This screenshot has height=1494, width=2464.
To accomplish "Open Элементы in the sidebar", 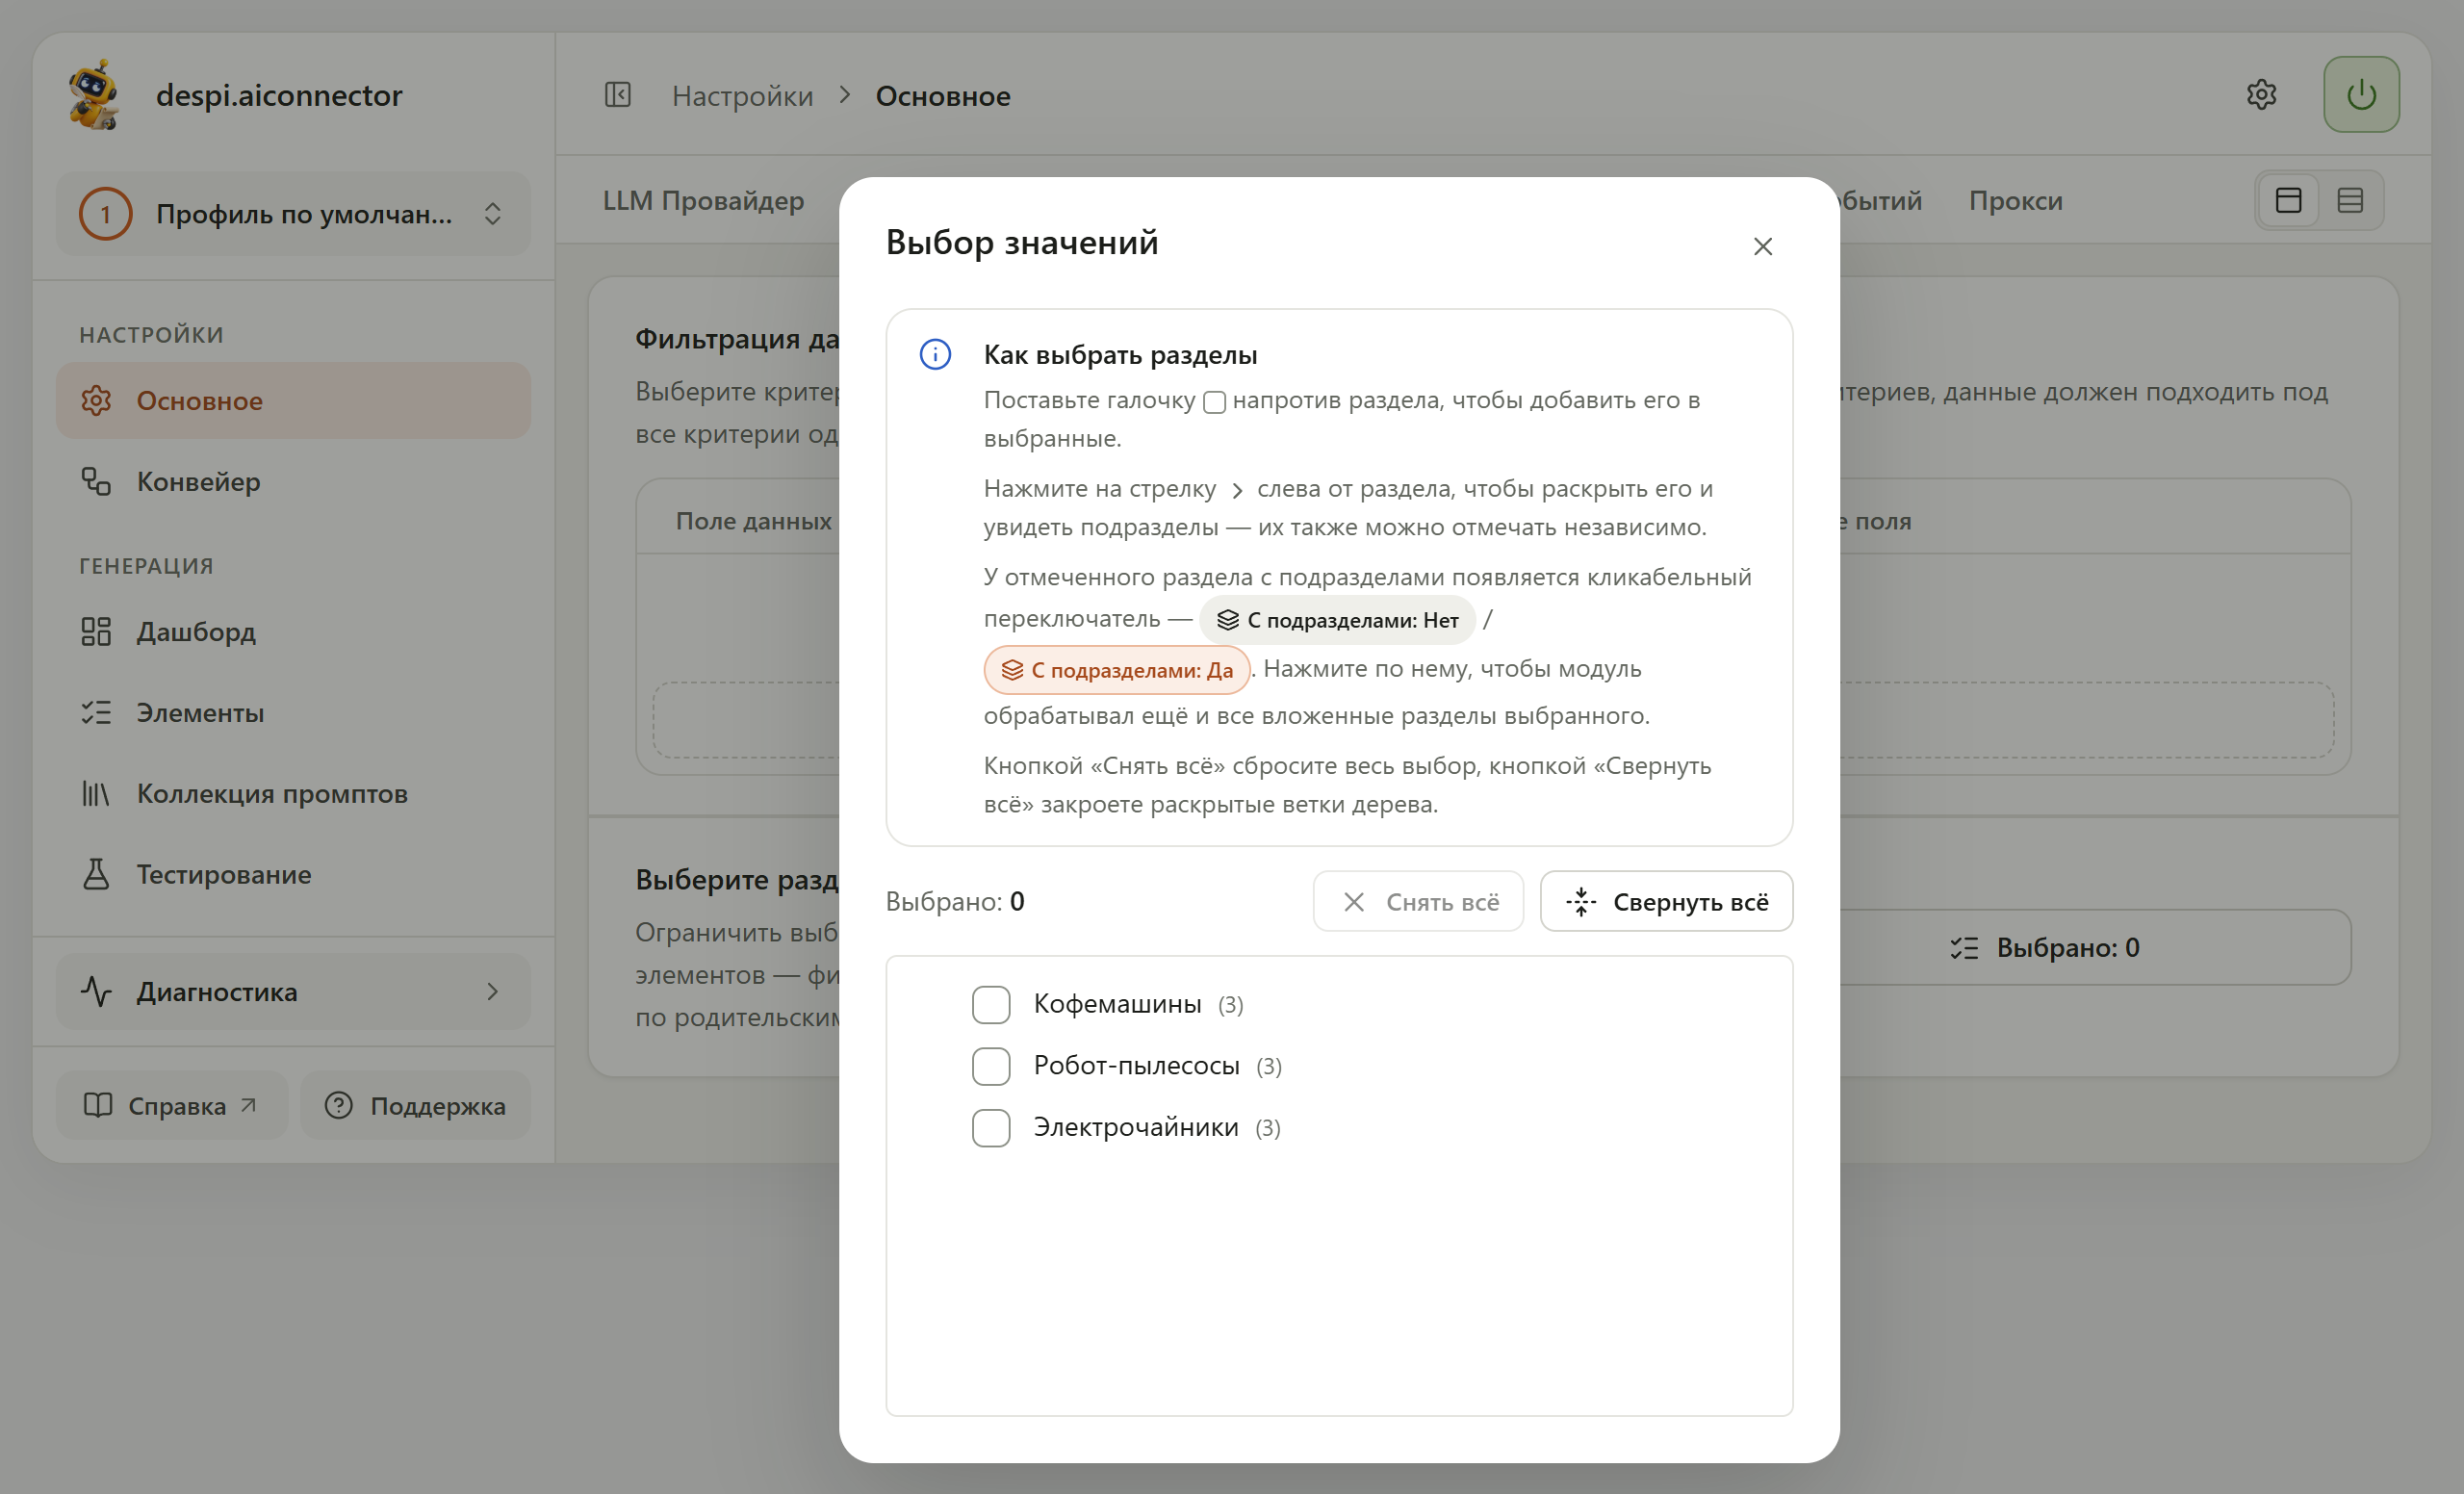I will pyautogui.click(x=293, y=713).
